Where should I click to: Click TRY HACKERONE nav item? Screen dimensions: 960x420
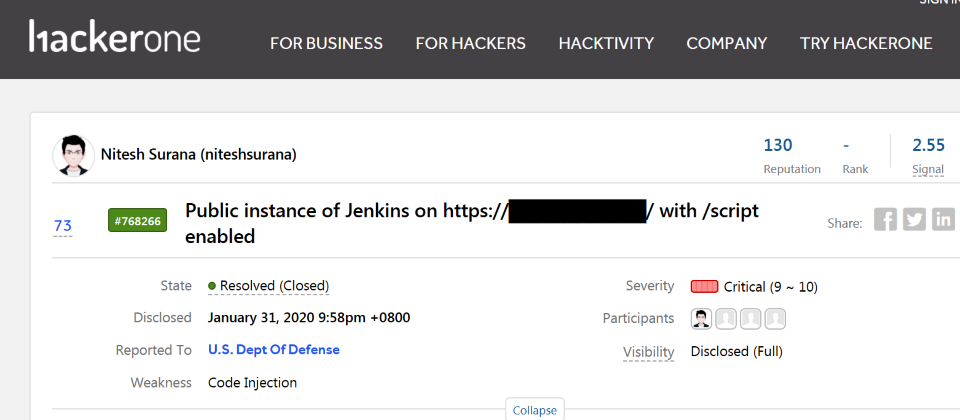click(866, 43)
